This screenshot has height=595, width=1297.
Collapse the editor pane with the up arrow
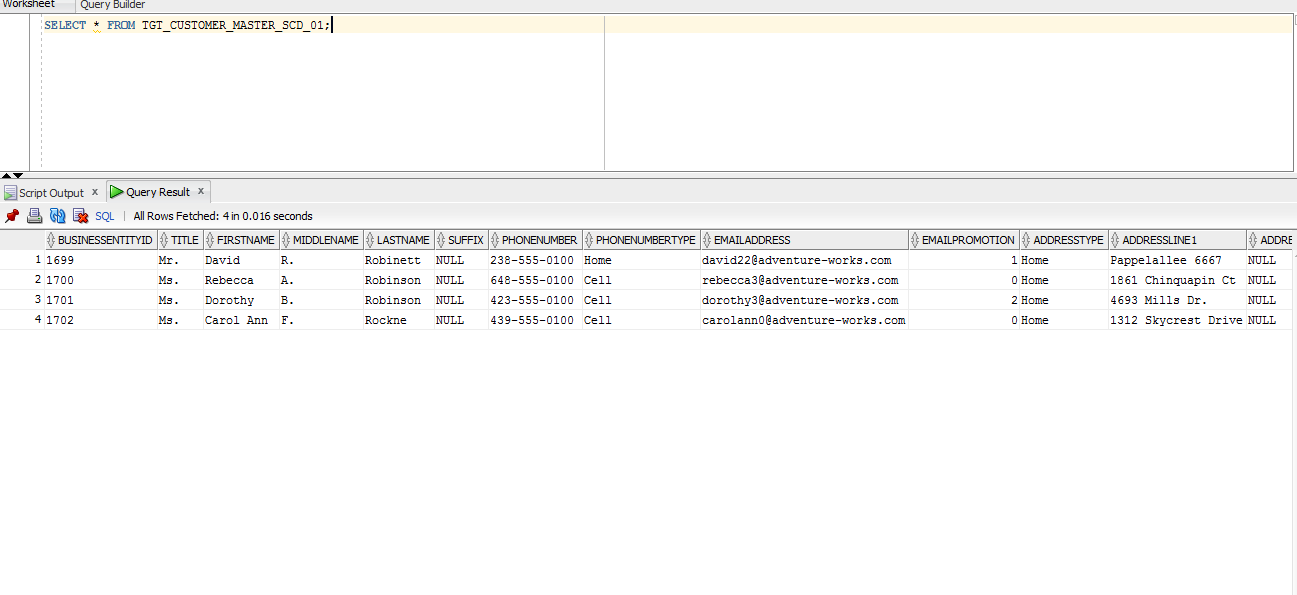(x=4, y=174)
